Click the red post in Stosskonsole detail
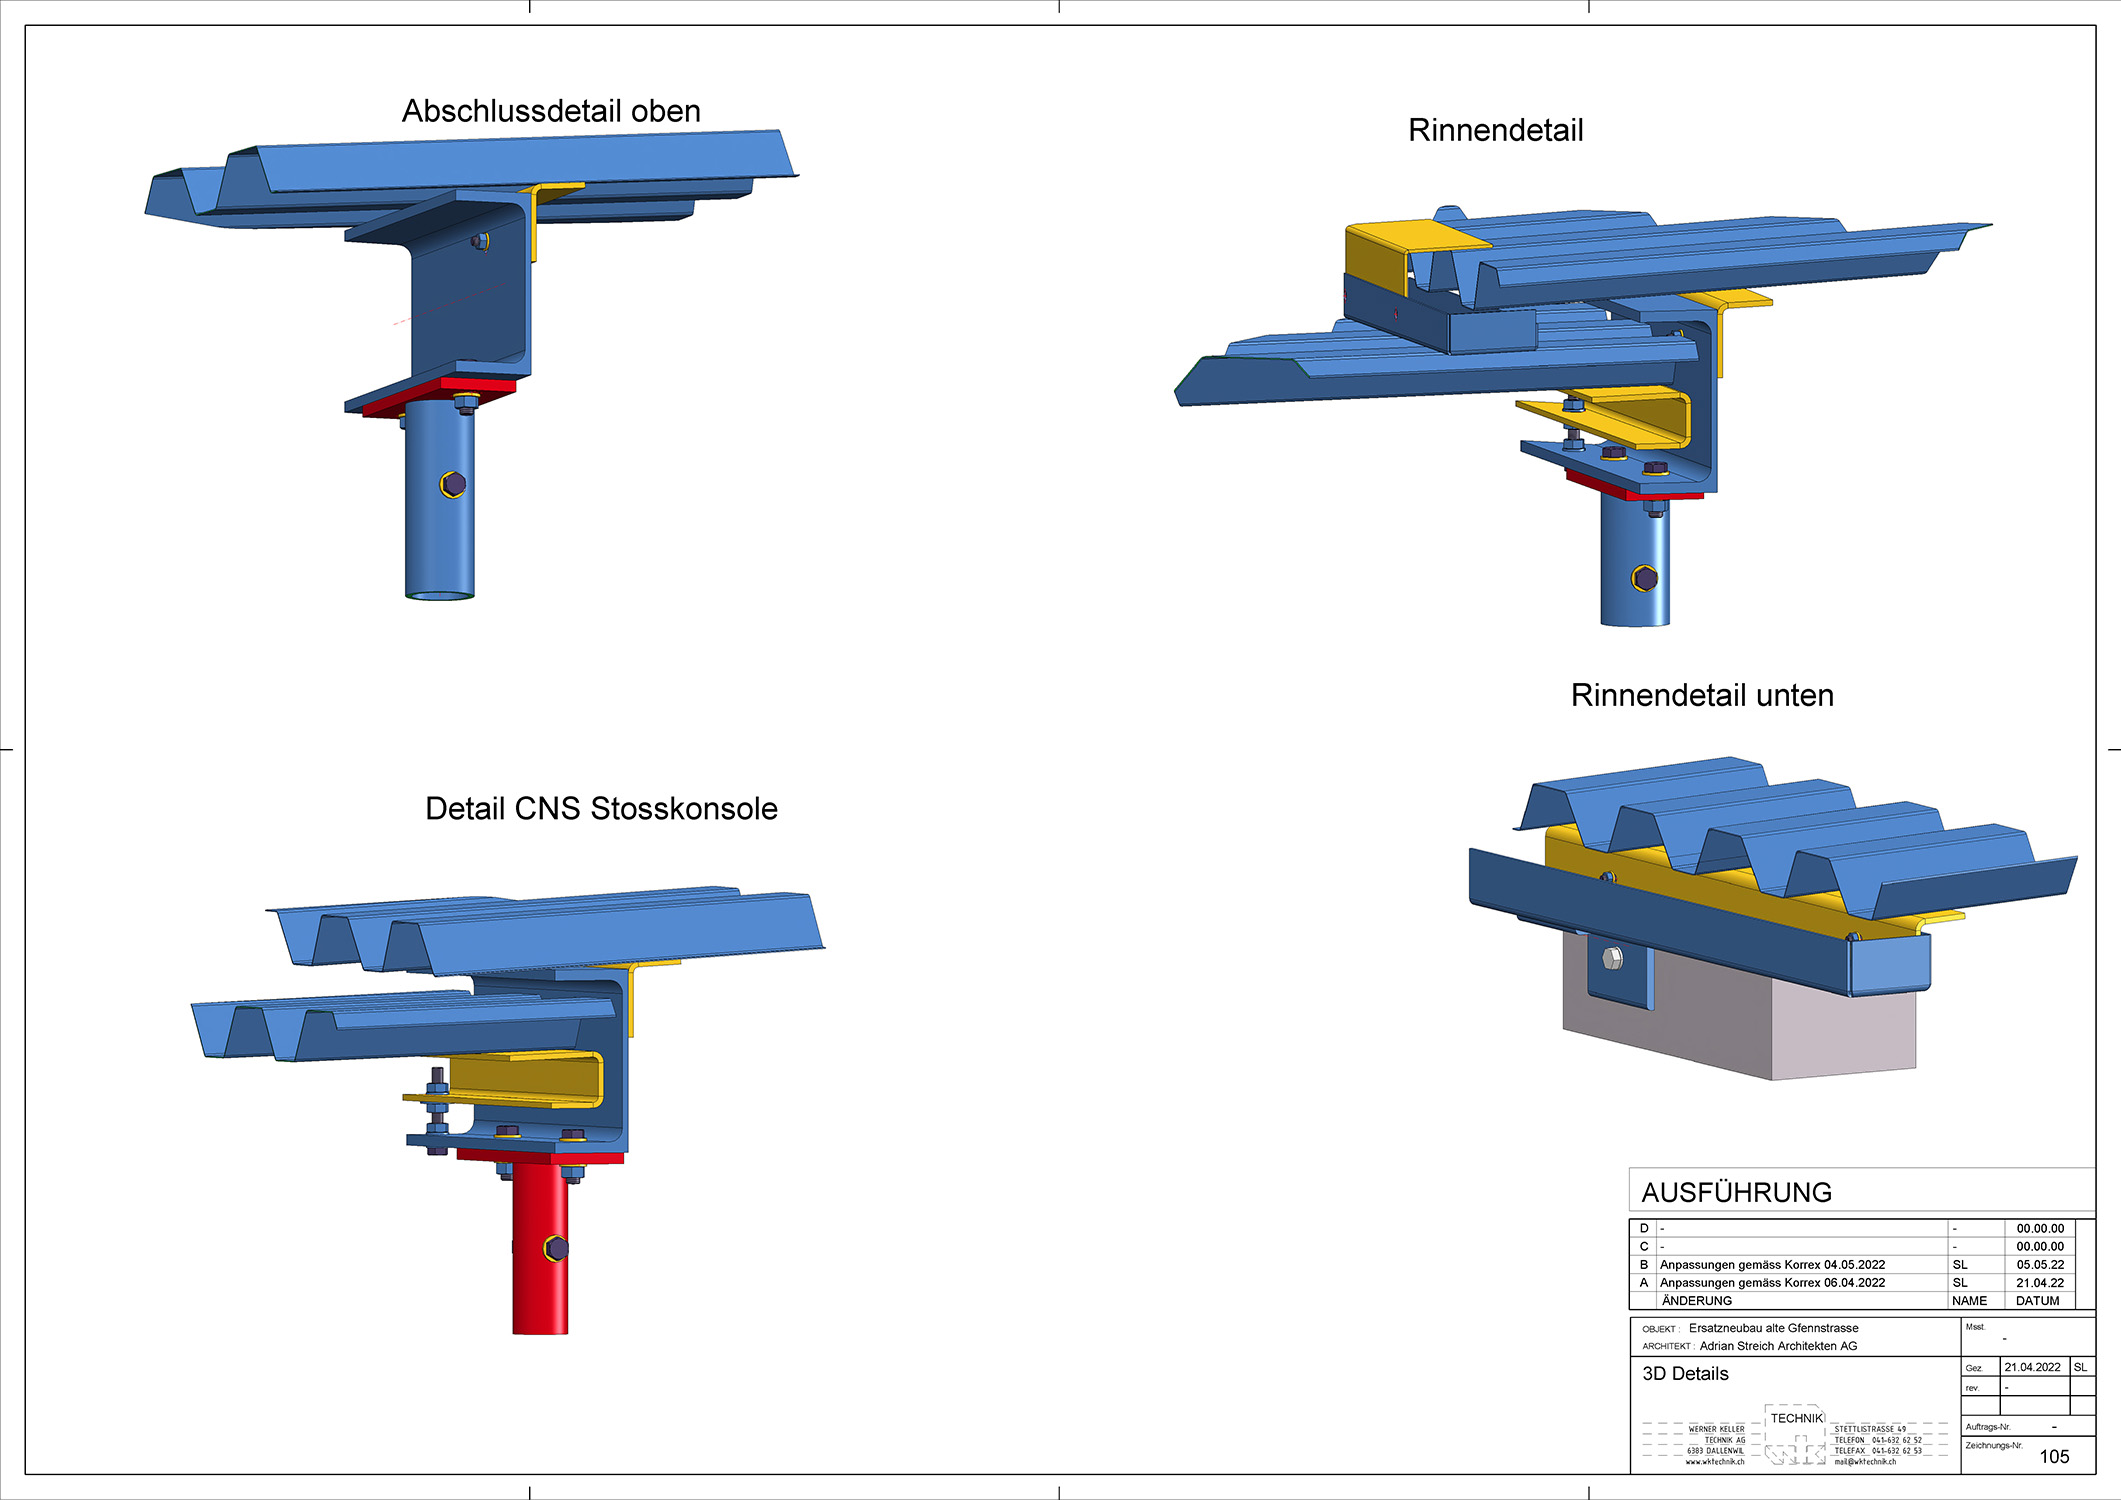2121x1500 pixels. point(540,1250)
